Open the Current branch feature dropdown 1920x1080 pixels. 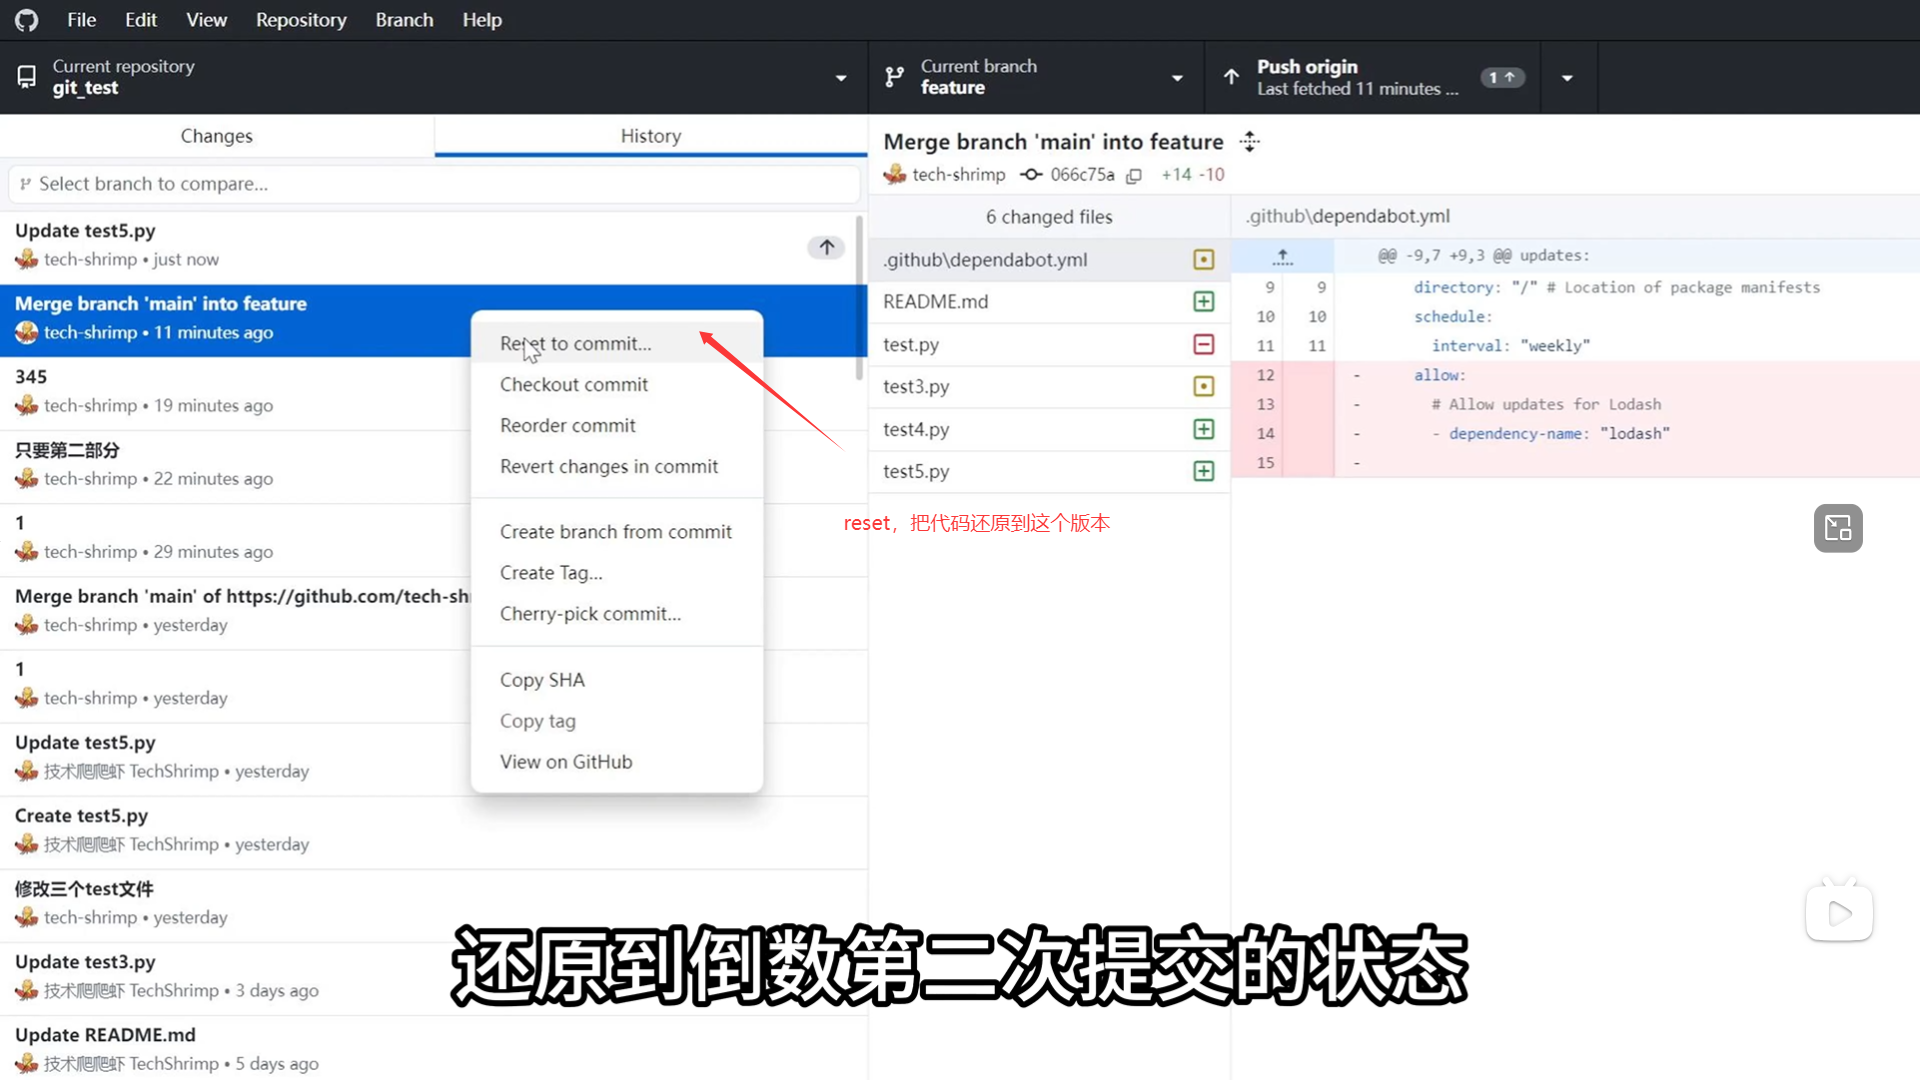[1035, 77]
